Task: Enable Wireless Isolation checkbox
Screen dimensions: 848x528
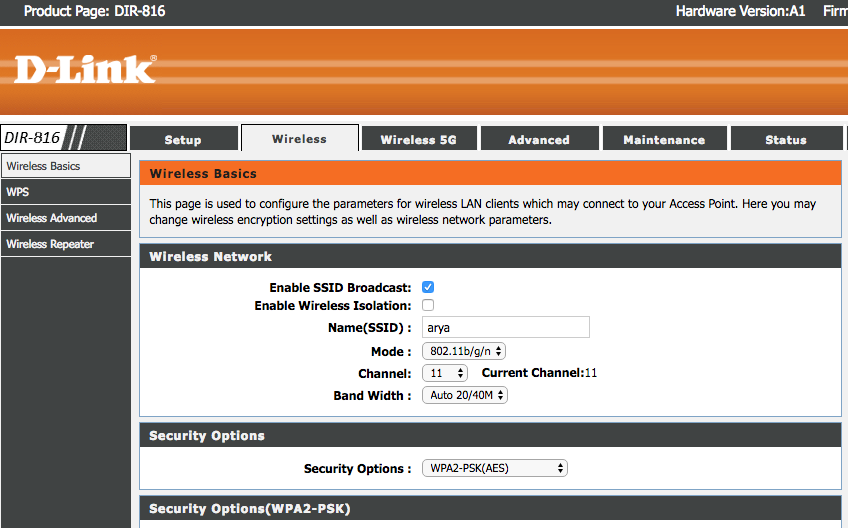Action: click(428, 305)
